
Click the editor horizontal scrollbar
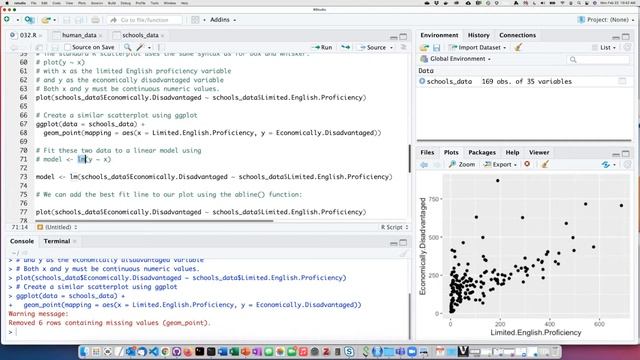coord(154,221)
